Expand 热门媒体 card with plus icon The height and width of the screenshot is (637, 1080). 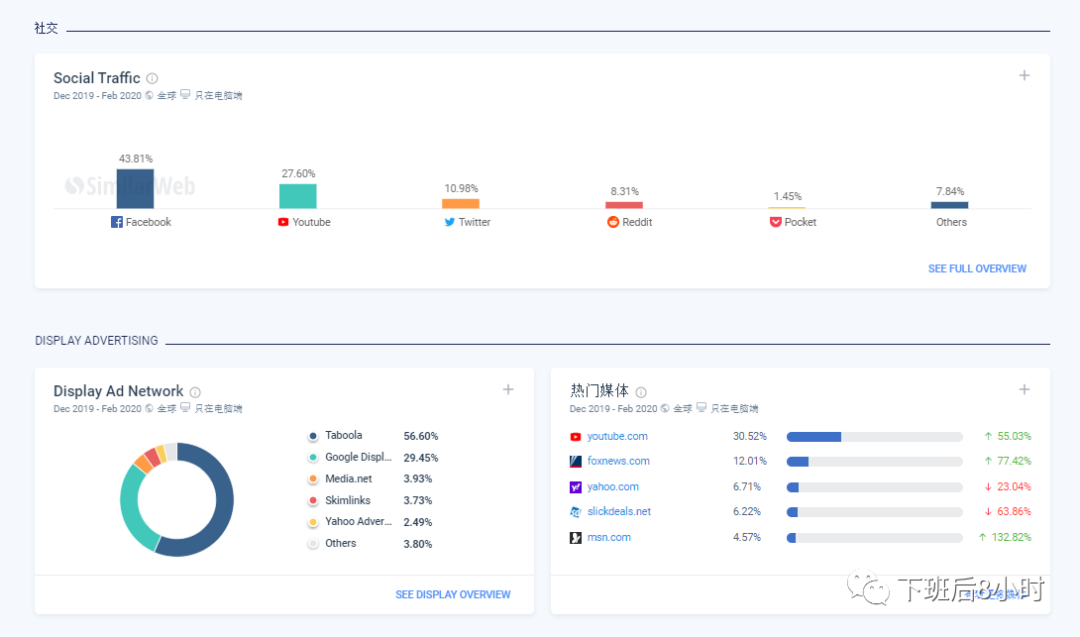pos(1024,390)
